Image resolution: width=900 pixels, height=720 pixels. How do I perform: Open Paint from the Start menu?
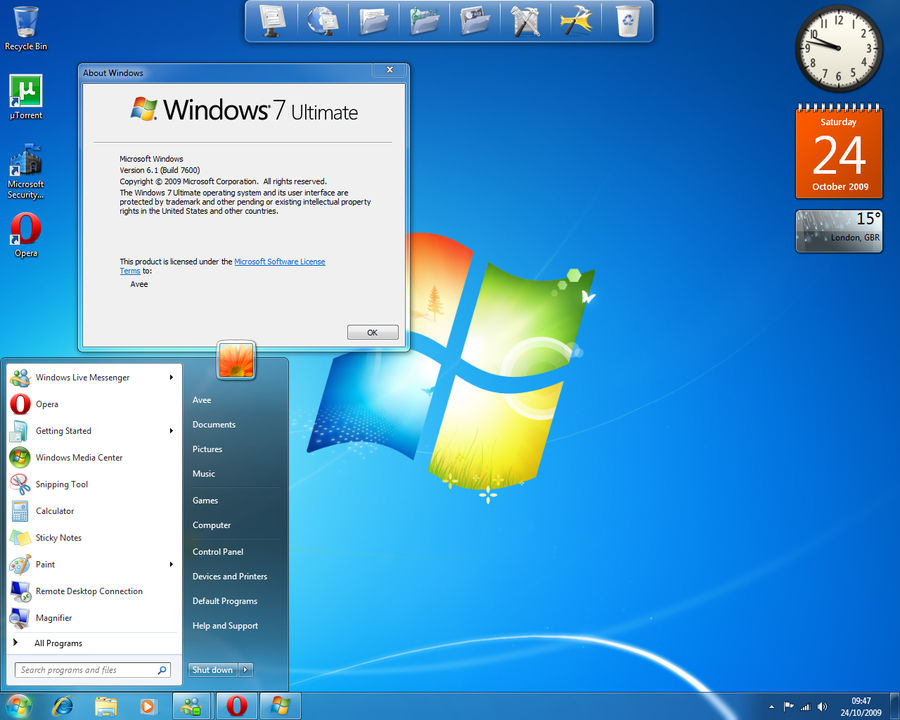[94, 564]
